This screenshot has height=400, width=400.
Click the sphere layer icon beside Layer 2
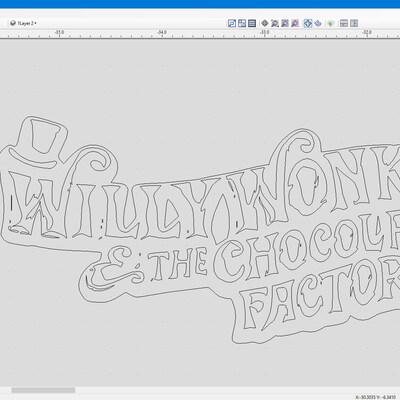[x=13, y=23]
